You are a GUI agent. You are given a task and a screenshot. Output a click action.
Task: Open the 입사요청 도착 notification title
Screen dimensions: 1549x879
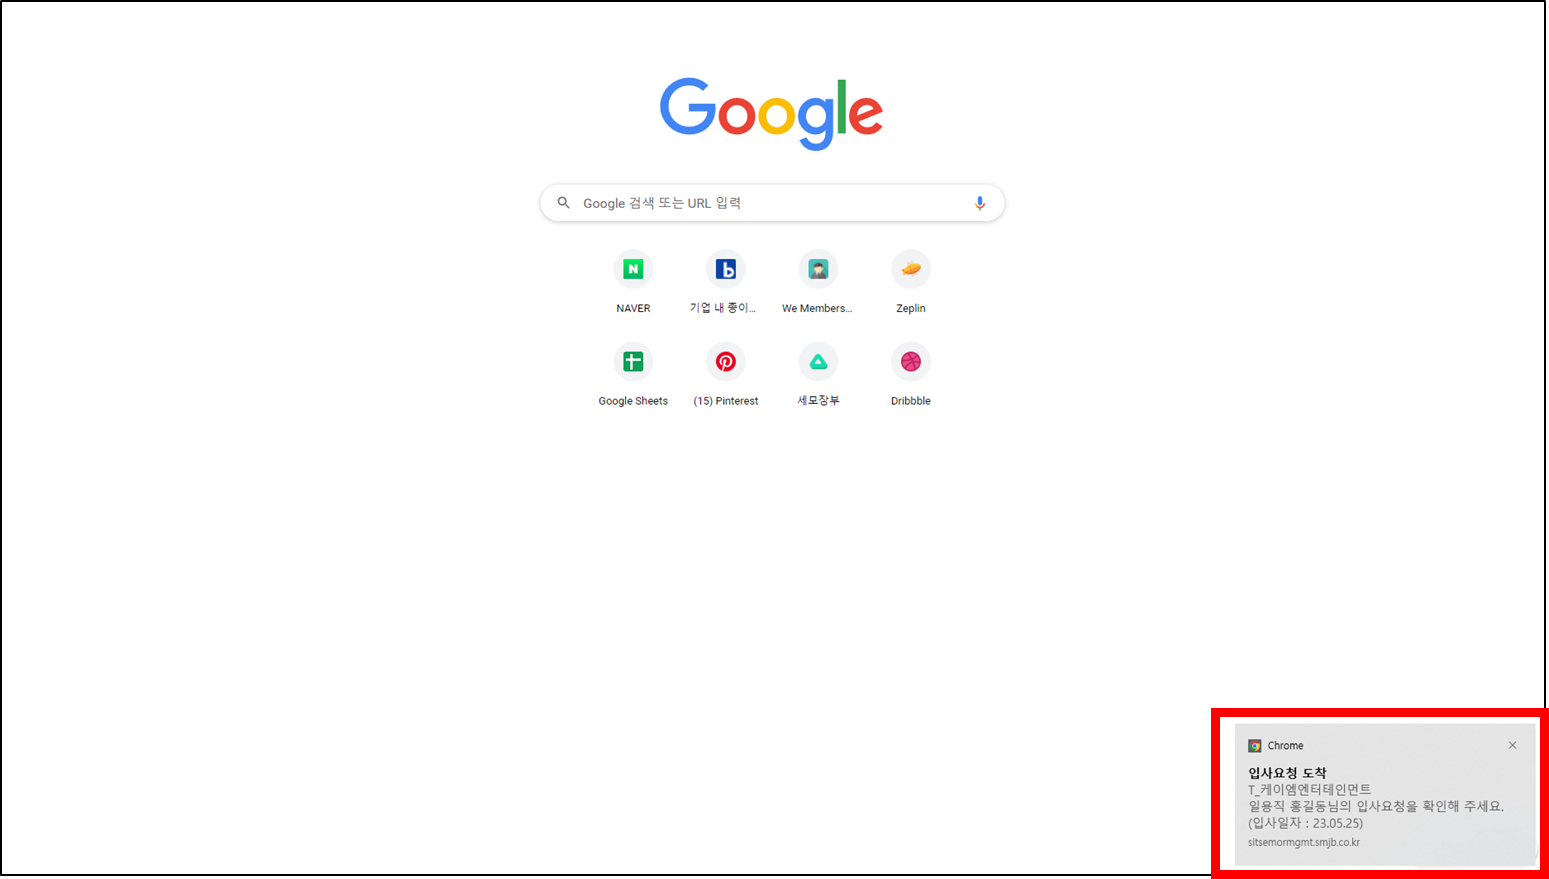point(1287,773)
